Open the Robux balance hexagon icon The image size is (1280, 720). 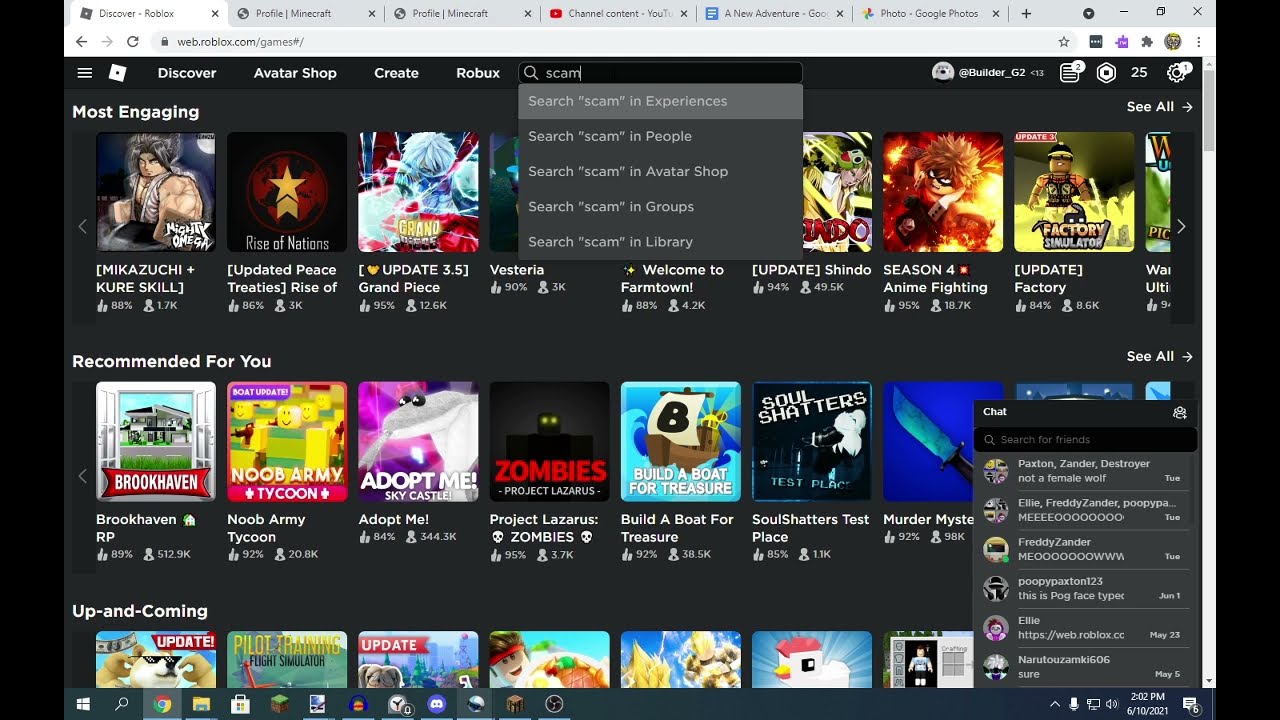click(x=1106, y=73)
